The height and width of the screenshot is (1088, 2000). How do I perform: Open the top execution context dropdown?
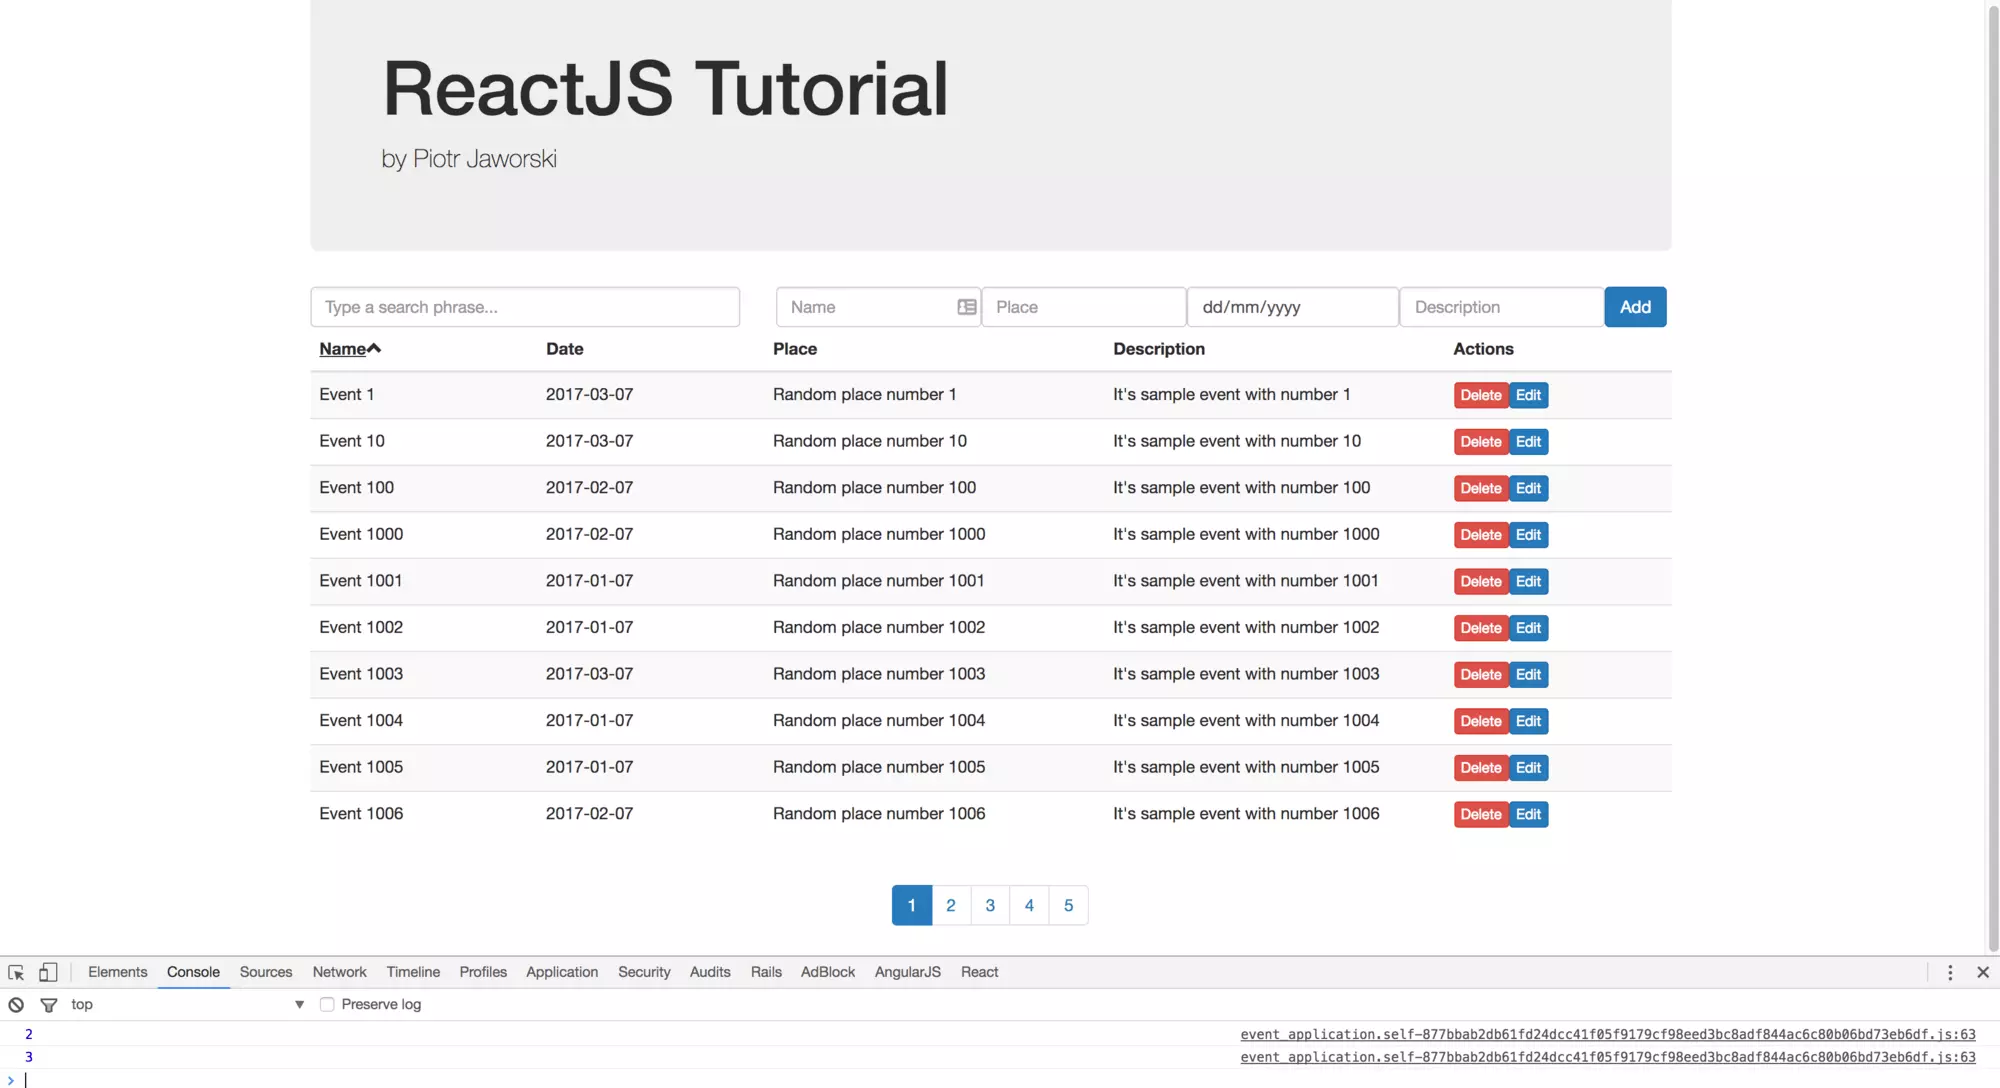(x=187, y=1004)
